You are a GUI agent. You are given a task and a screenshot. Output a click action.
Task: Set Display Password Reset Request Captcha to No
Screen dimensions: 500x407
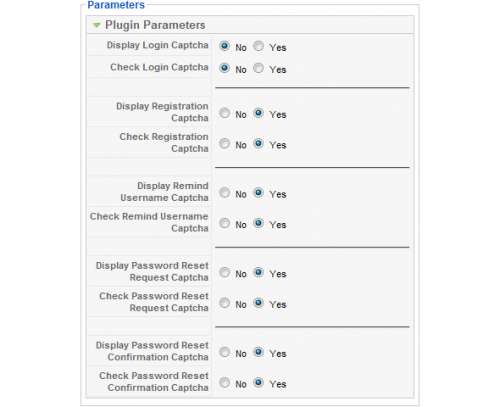(225, 272)
